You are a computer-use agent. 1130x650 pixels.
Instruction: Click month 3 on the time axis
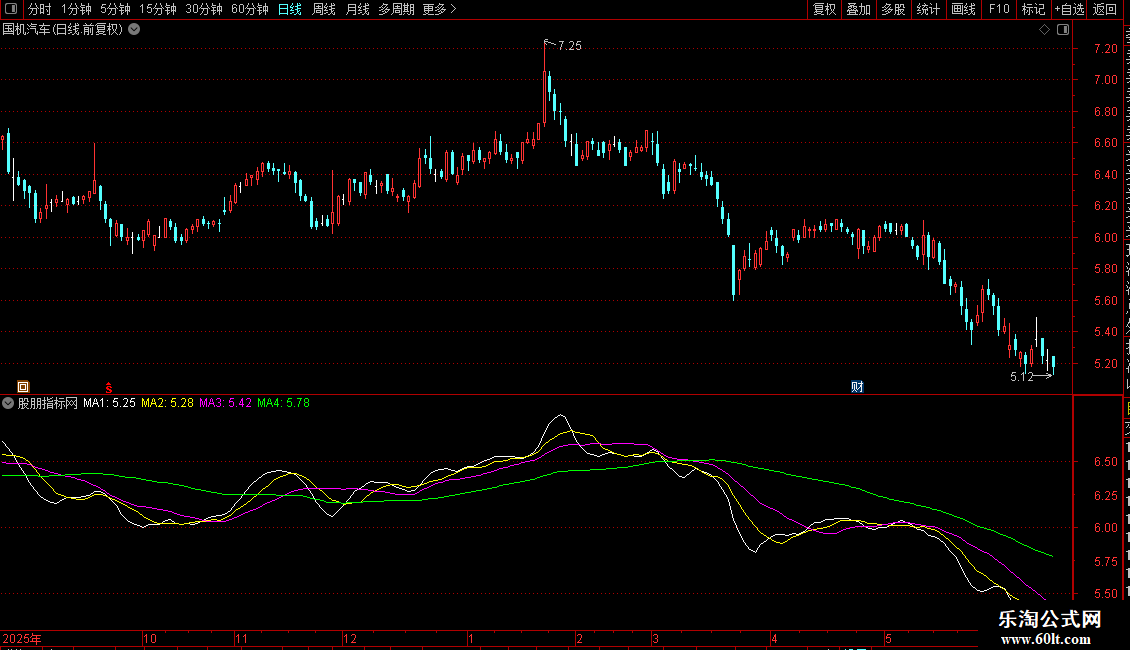[655, 638]
